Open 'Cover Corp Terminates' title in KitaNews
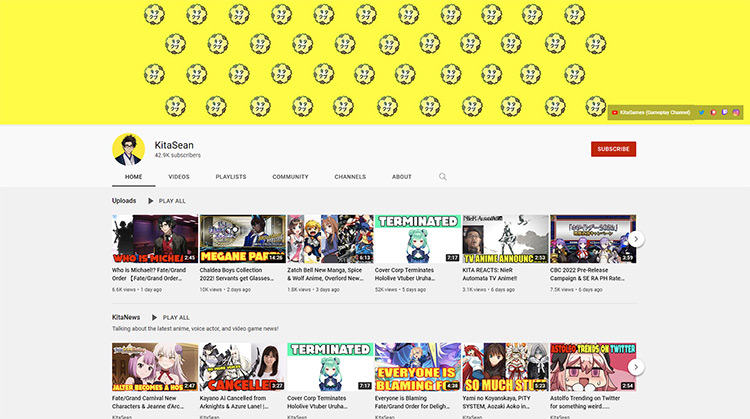750x419 pixels. click(x=317, y=402)
